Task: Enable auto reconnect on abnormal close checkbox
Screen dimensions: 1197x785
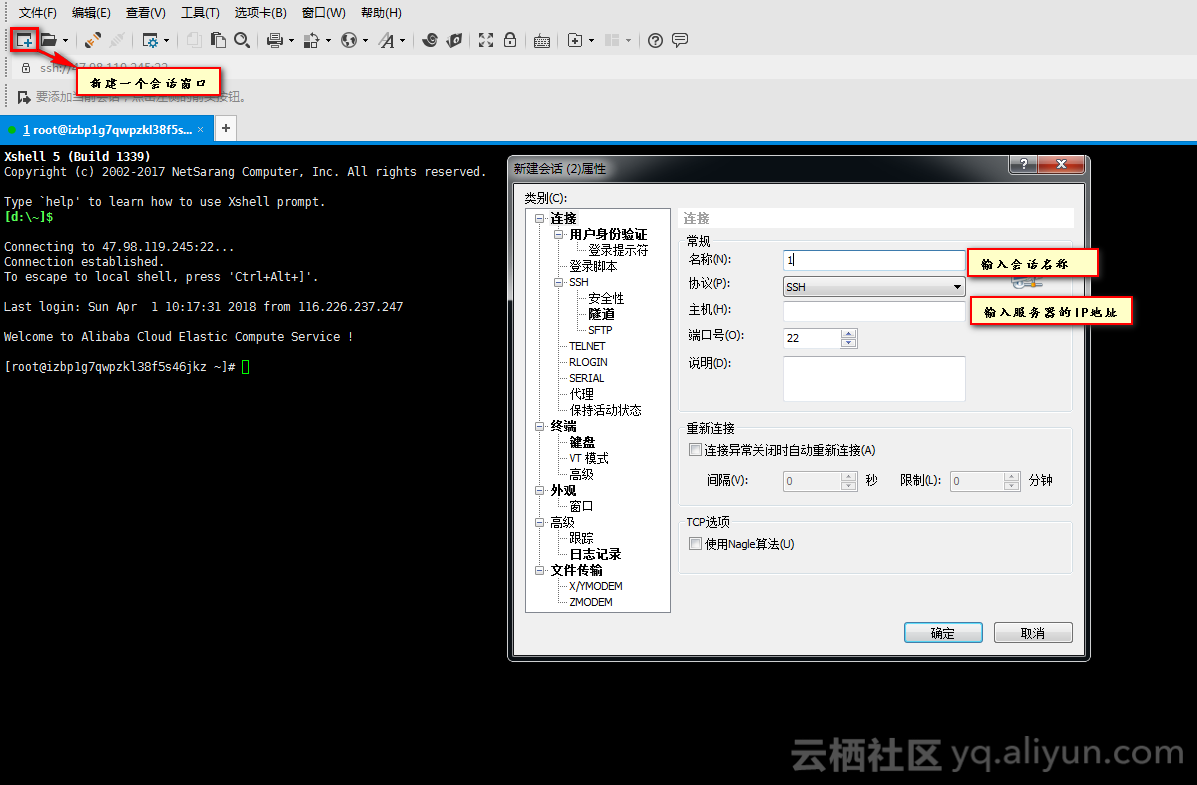Action: point(695,450)
